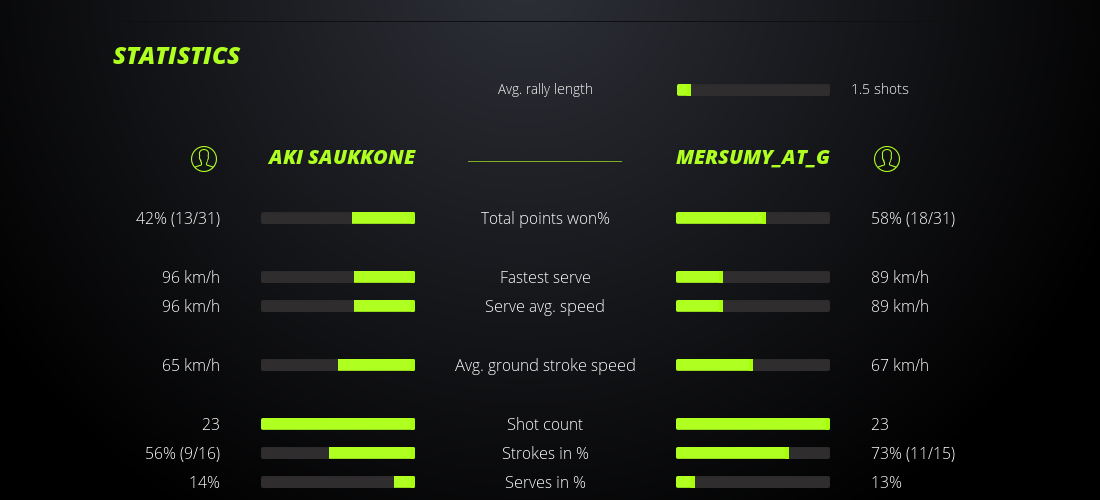The image size is (1100, 500).
Task: Click the STATISTICS heading
Action: point(177,56)
